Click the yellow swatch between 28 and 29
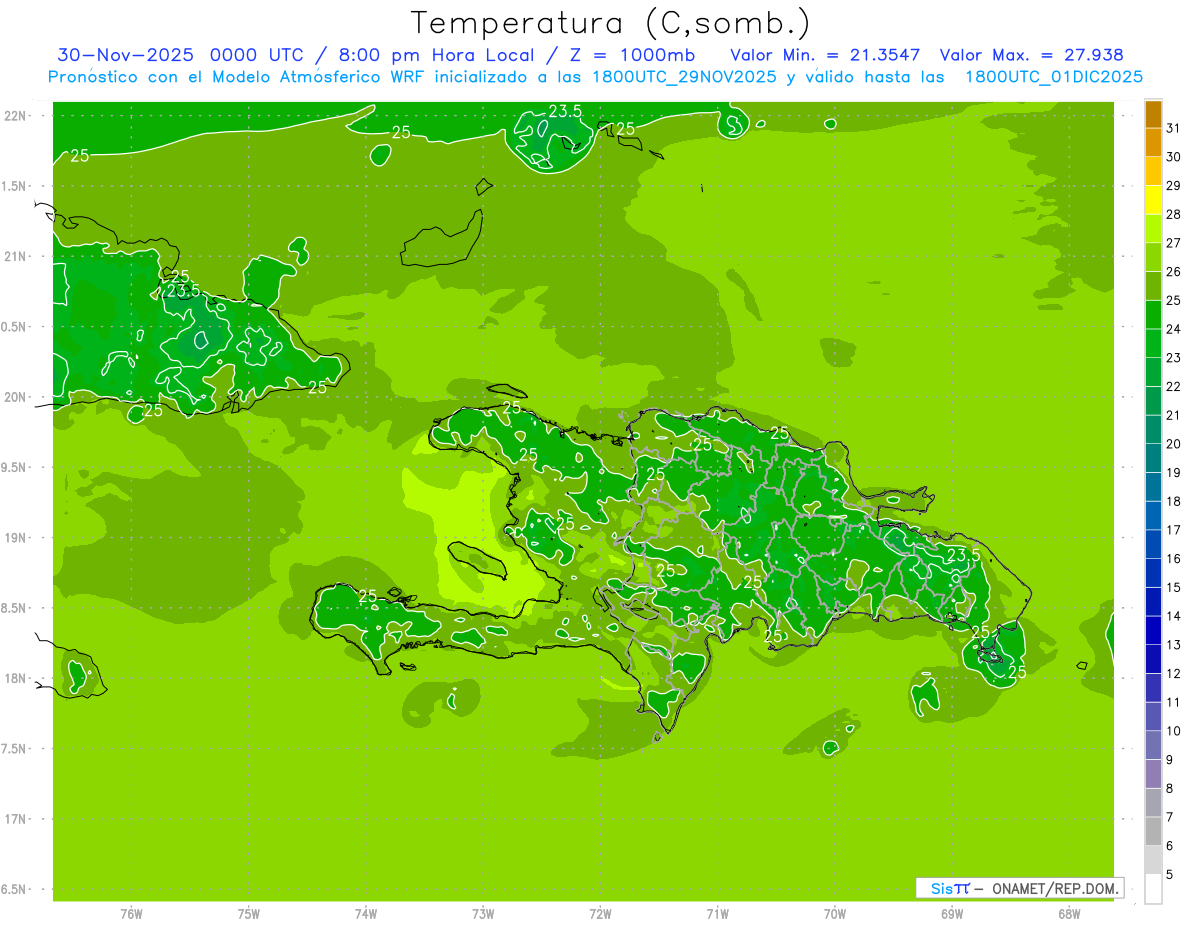 point(1153,200)
